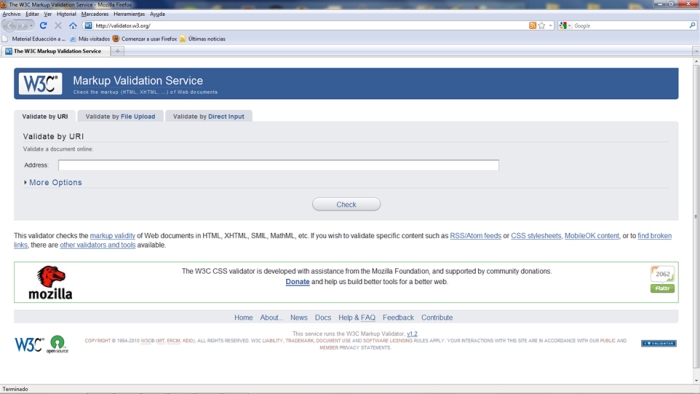
Task: Open the Historial menu
Action: pos(67,14)
